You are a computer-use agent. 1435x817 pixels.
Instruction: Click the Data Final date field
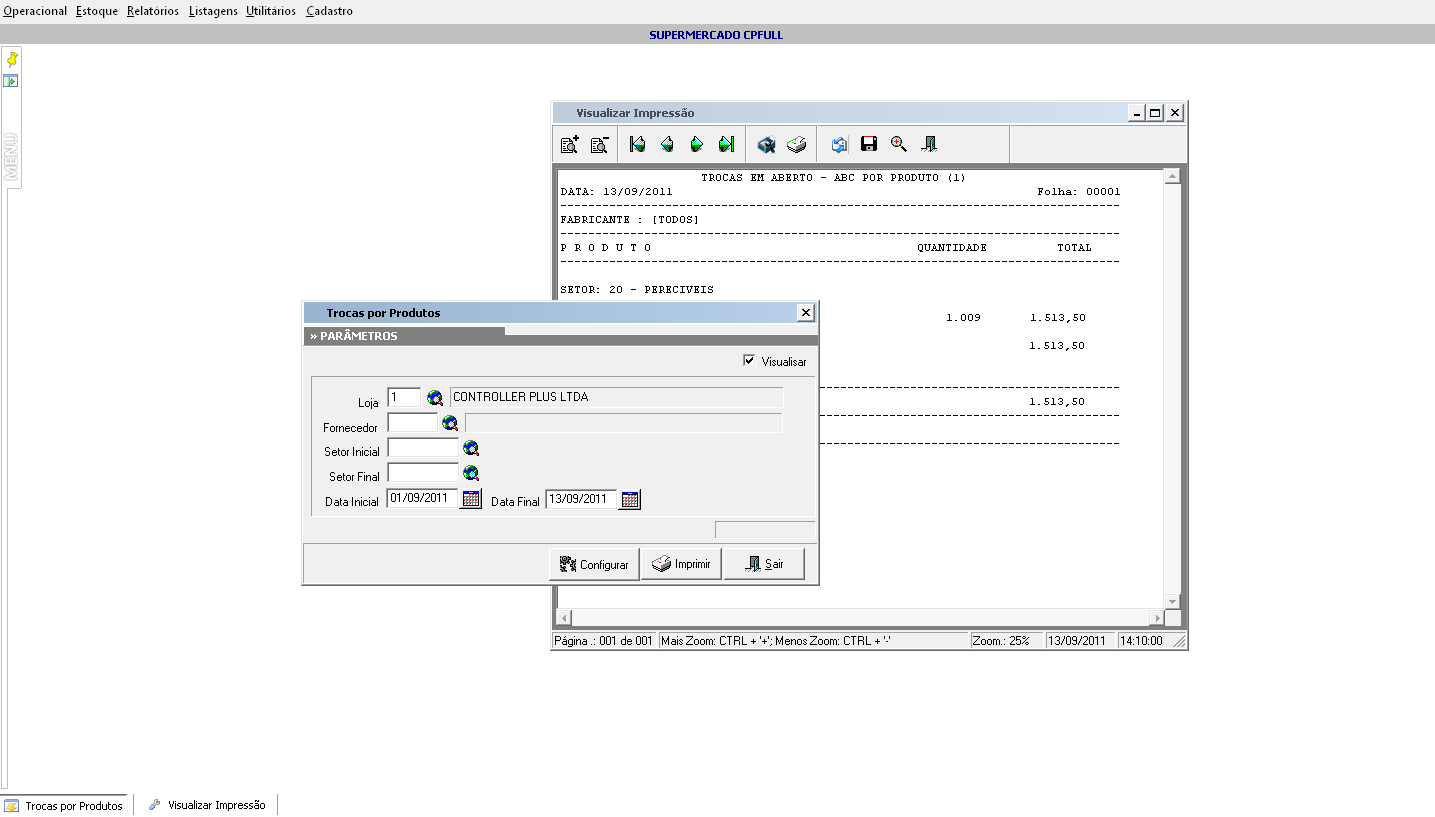(x=581, y=498)
